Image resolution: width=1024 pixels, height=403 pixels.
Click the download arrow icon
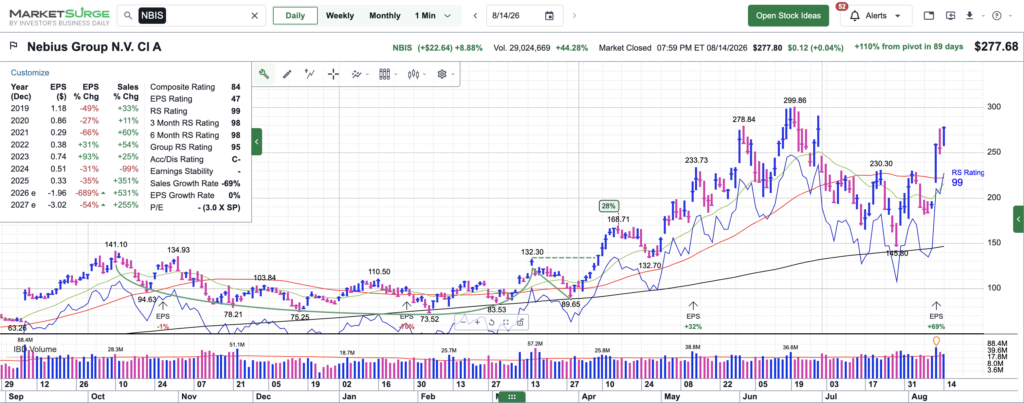969,15
